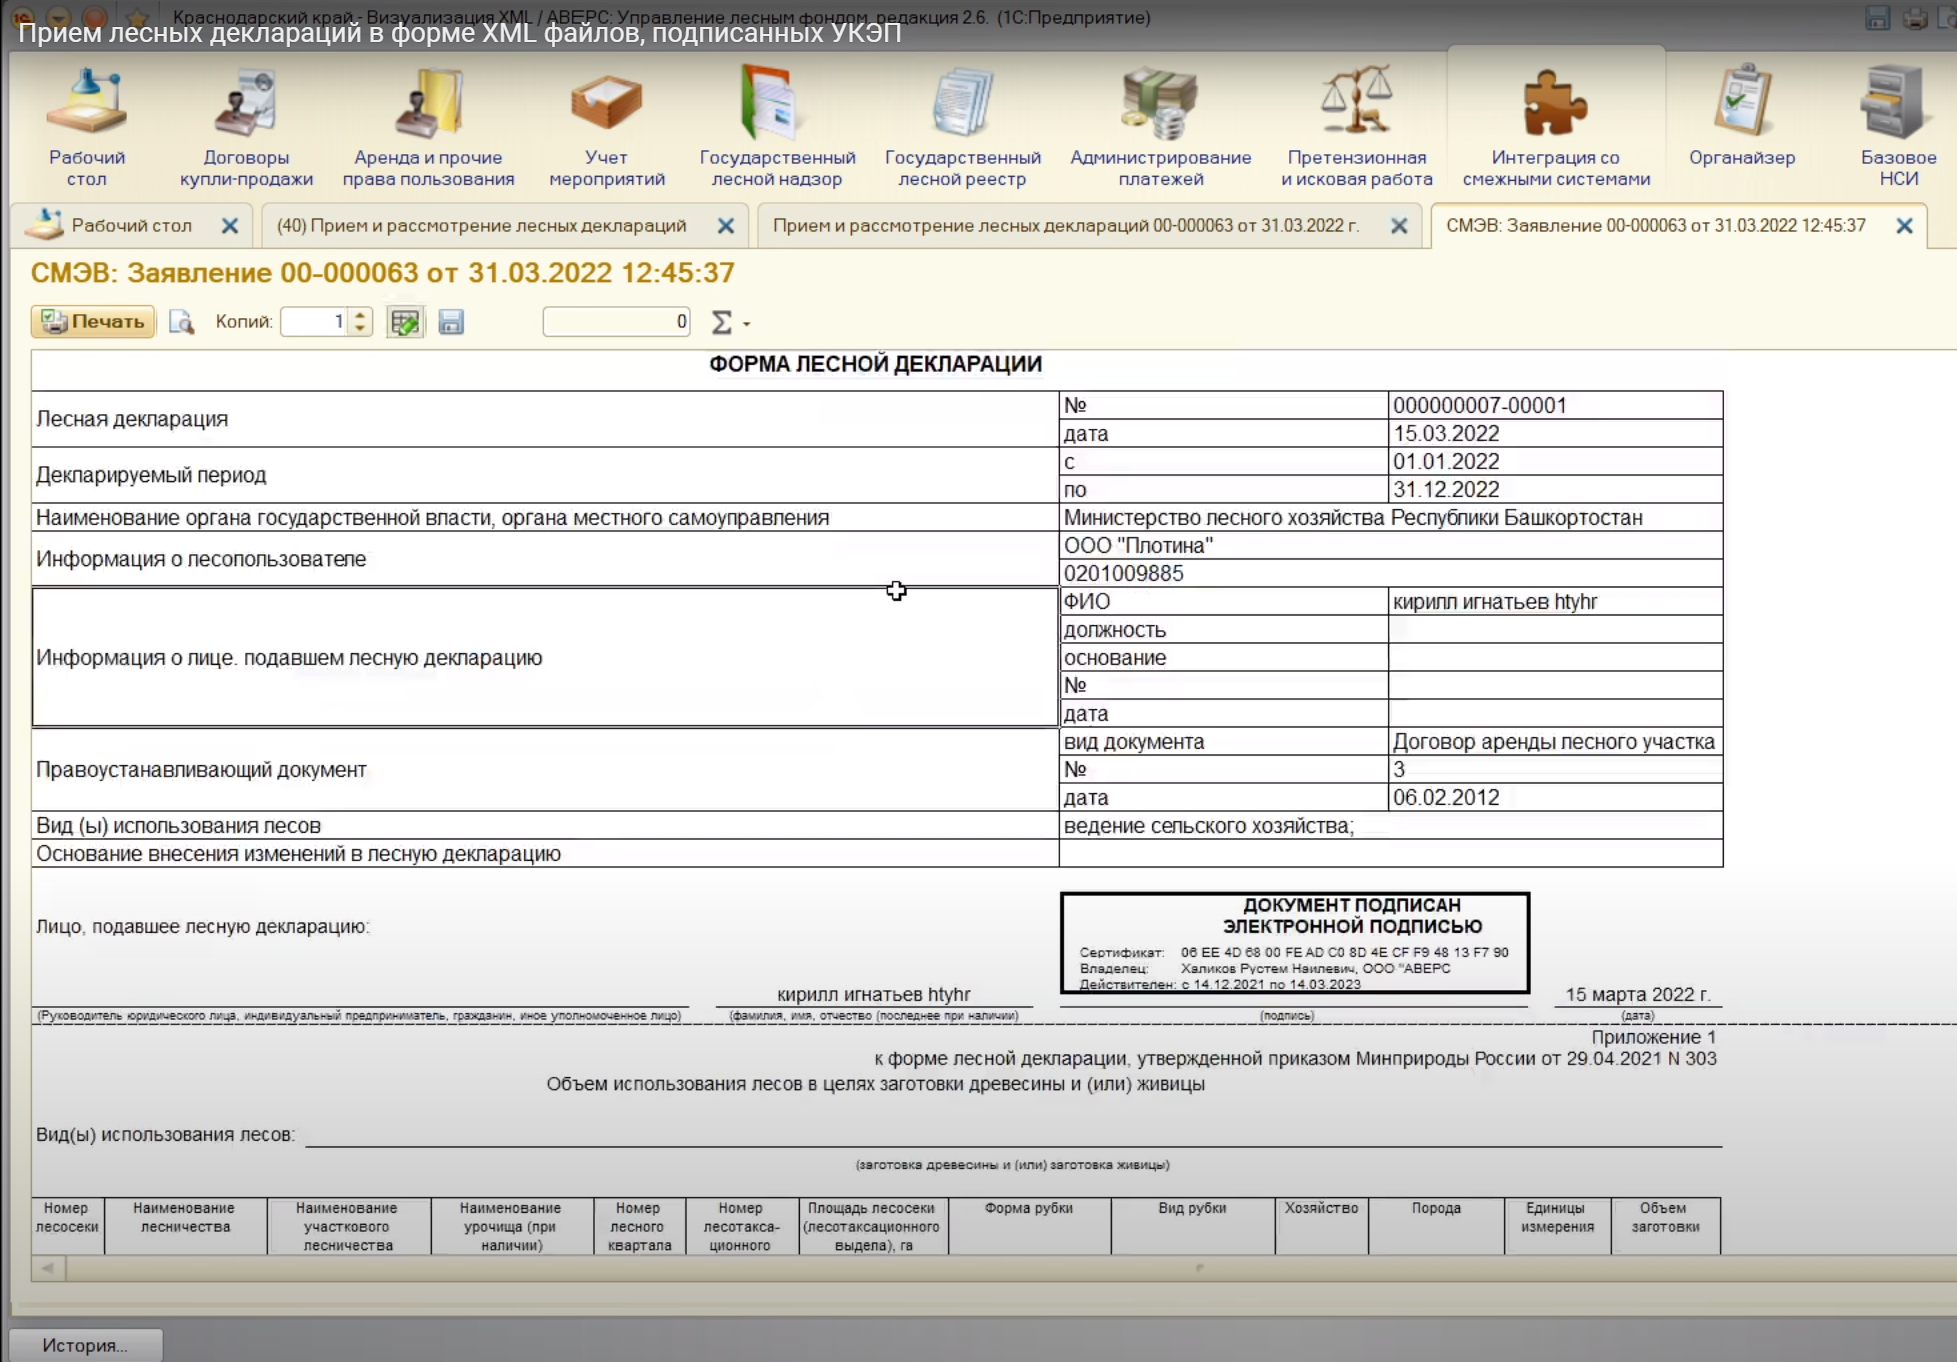Open Аренда и прочие права пользования section
Image resolution: width=1957 pixels, height=1362 pixels.
(x=428, y=126)
